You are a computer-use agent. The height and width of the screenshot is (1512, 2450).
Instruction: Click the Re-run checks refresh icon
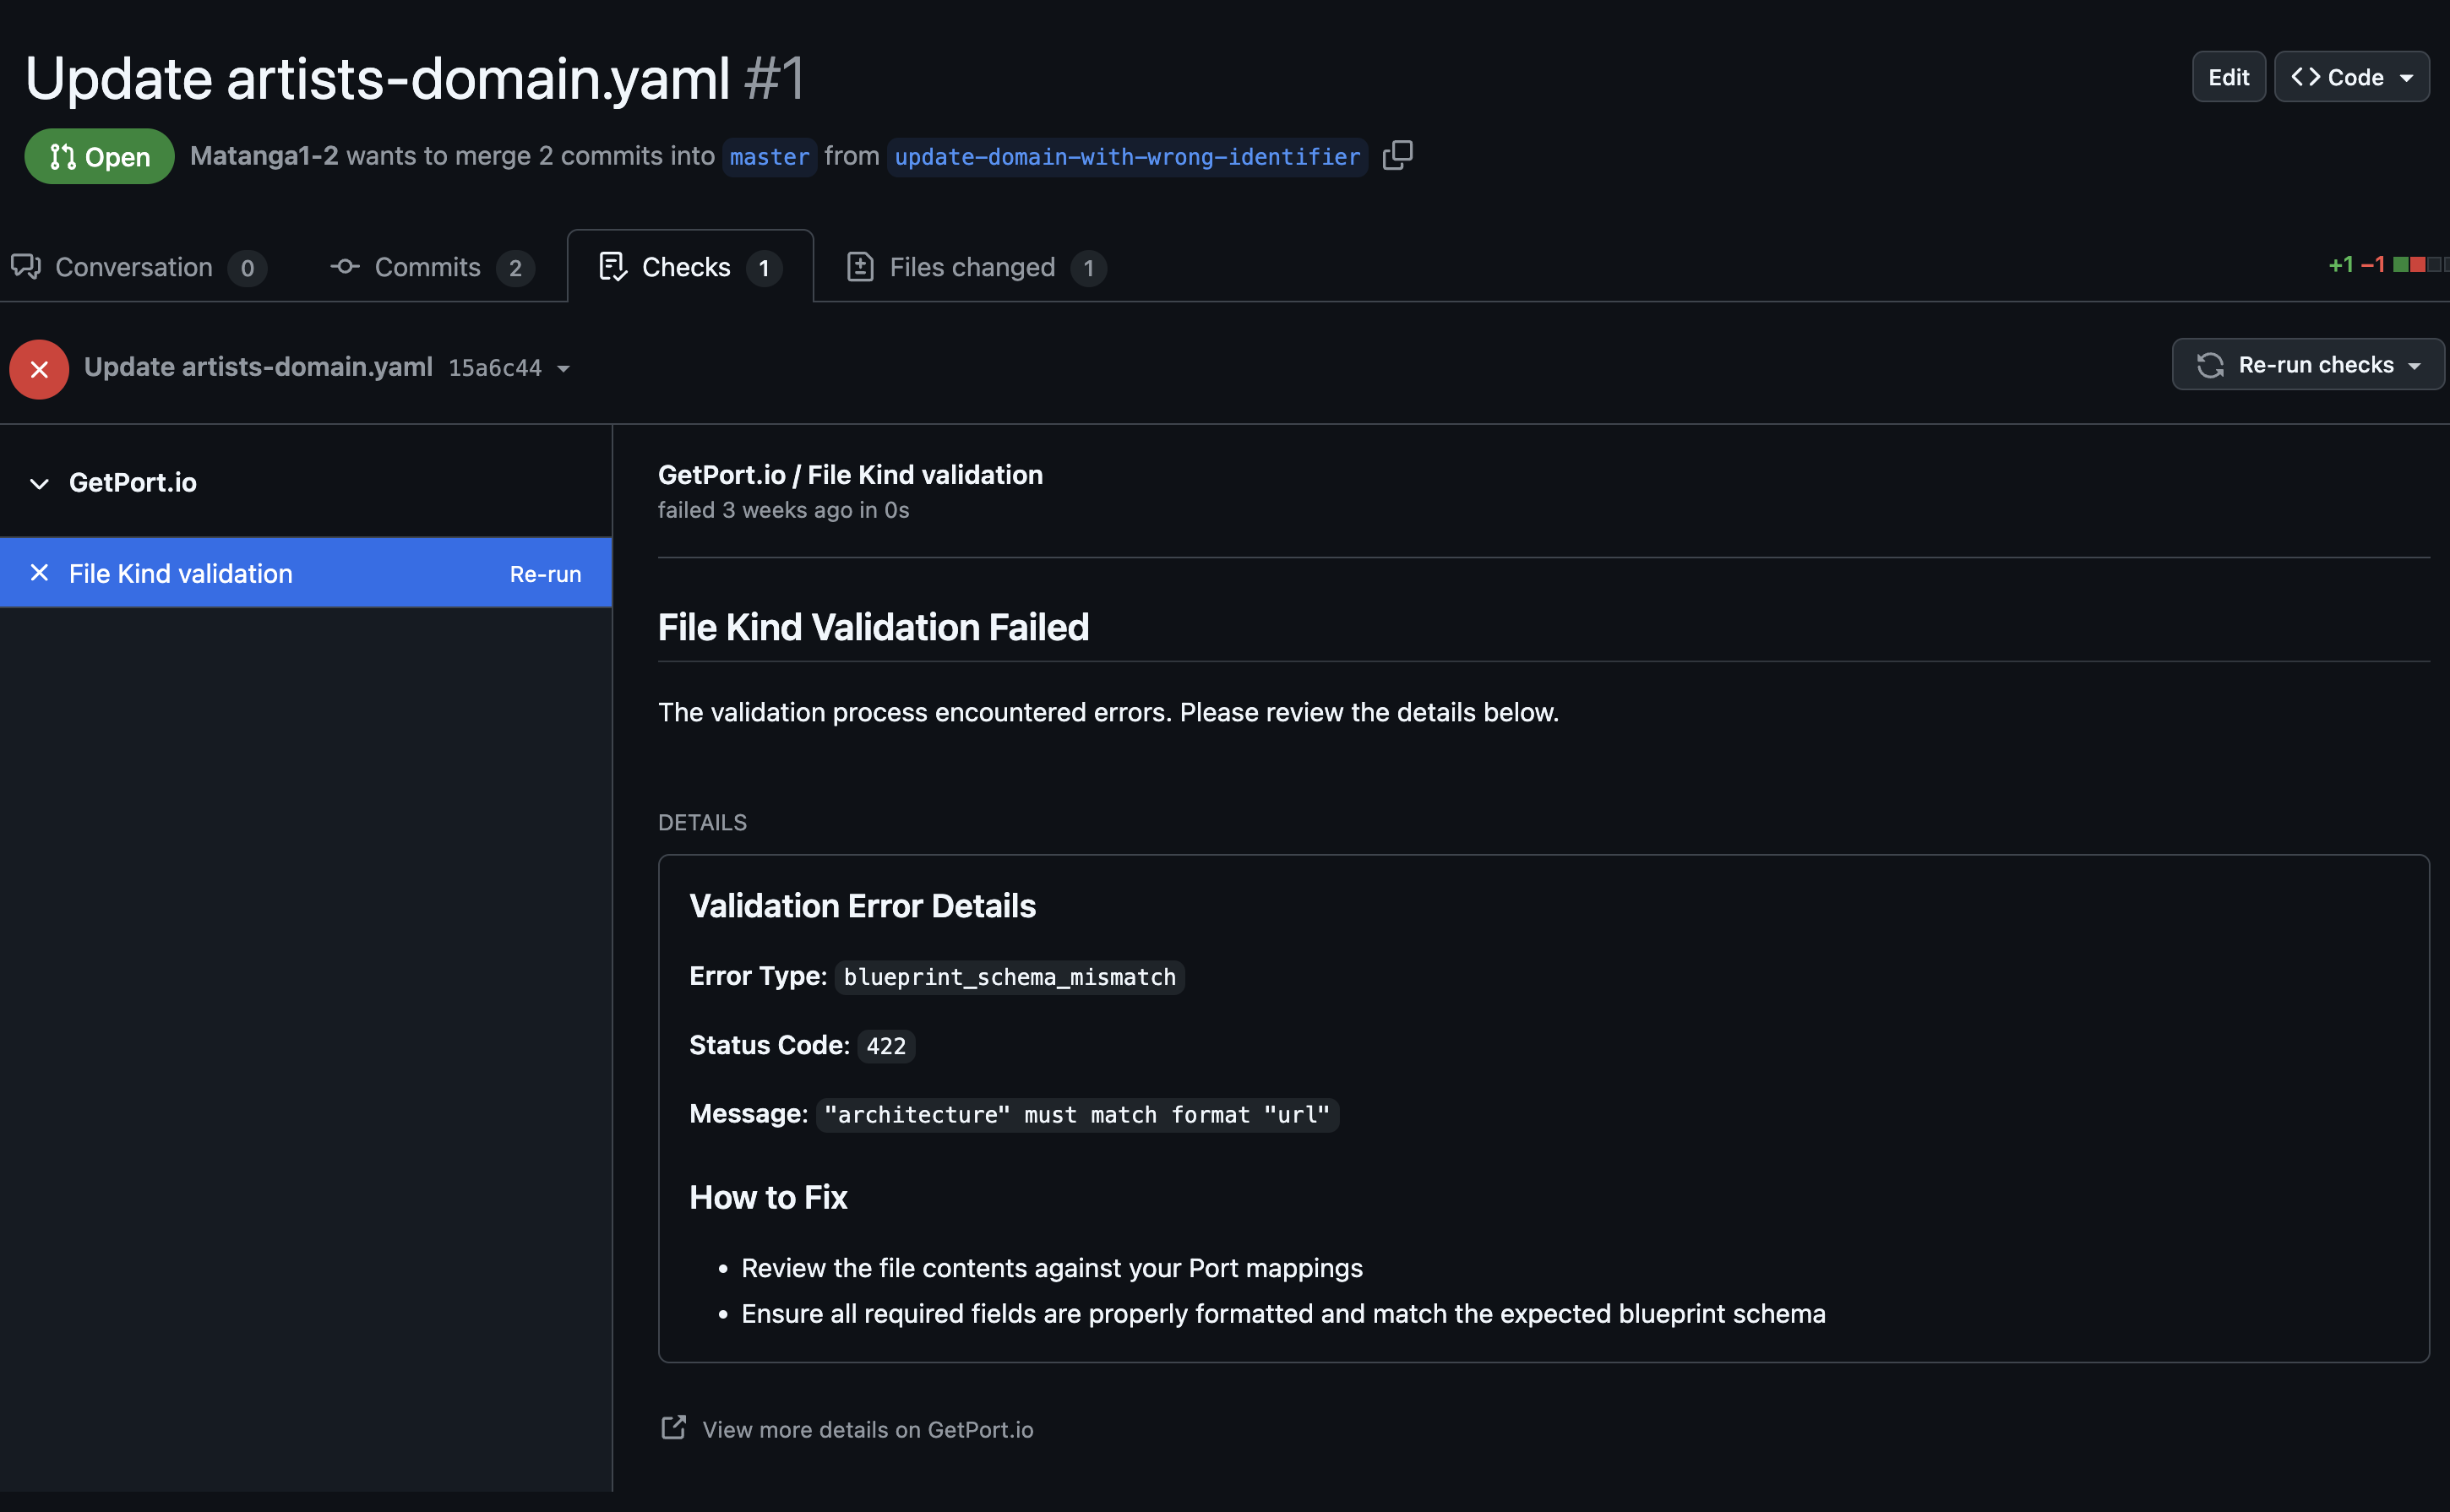[x=2210, y=365]
